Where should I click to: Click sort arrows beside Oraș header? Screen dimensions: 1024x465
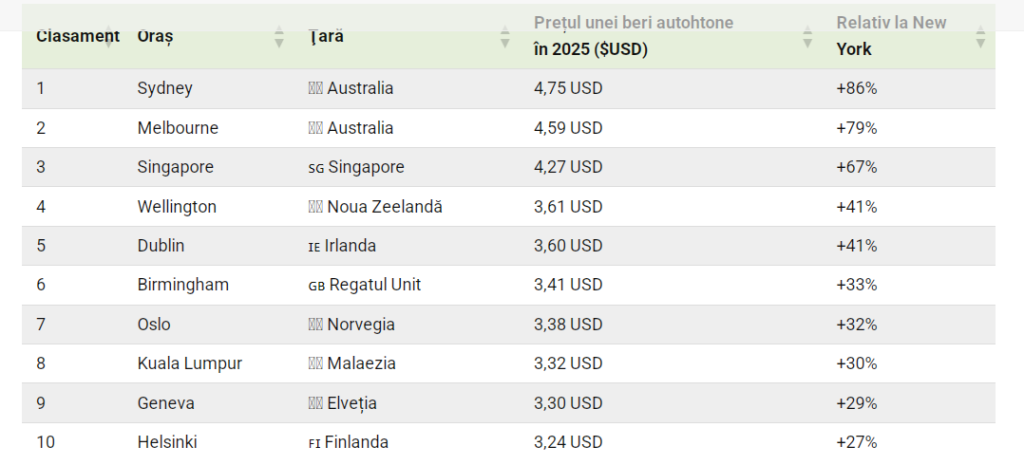coord(279,37)
